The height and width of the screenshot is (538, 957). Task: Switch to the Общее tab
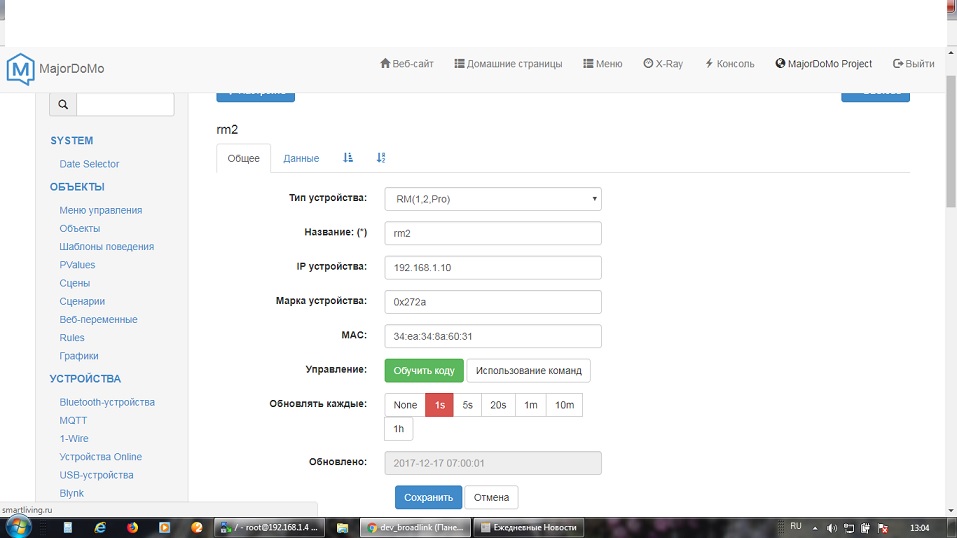coord(244,158)
